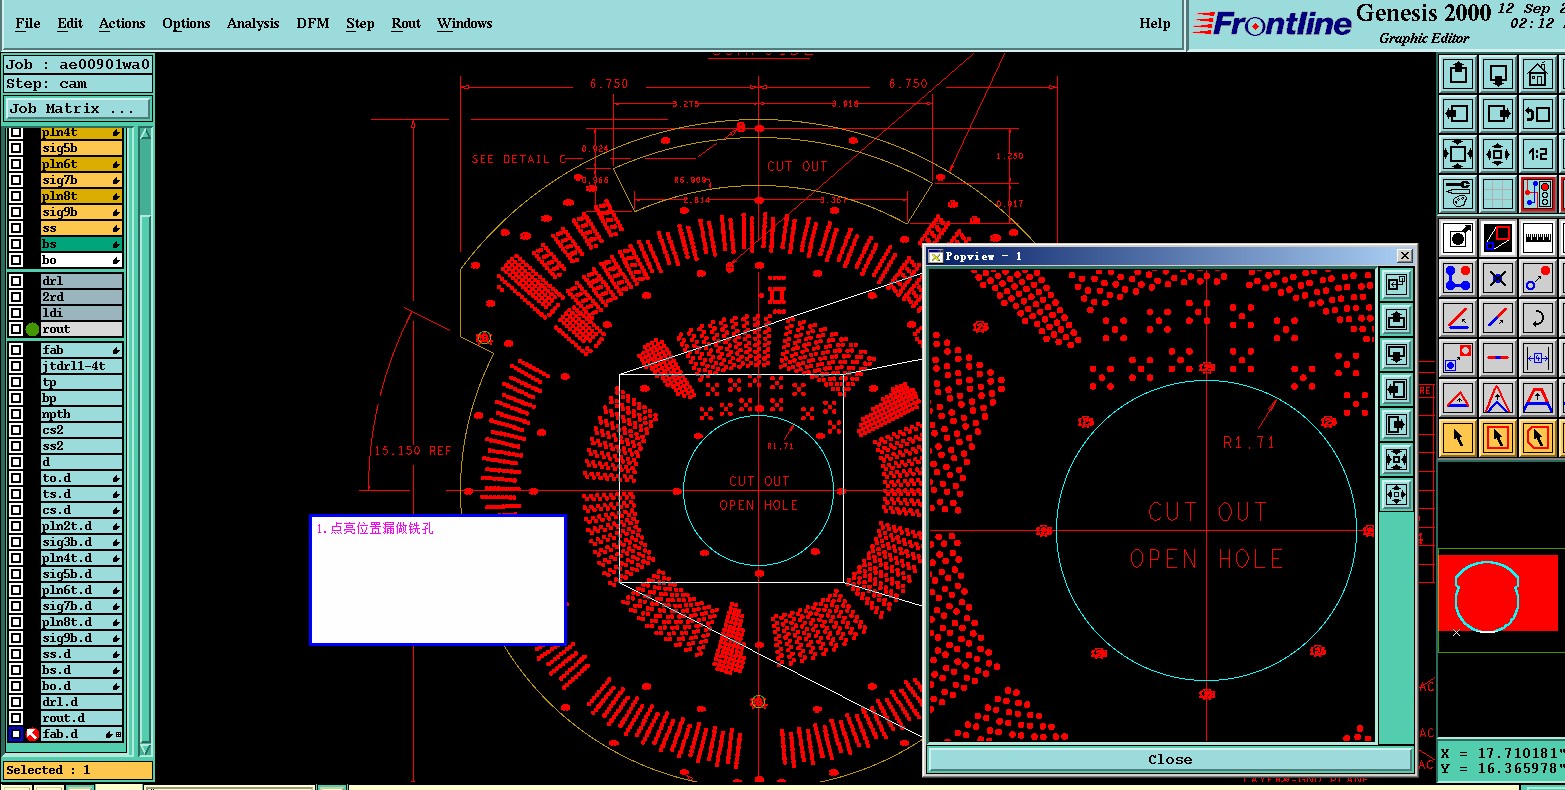Toggle the checkbox for layer rout
This screenshot has width=1565, height=790.
(x=16, y=329)
